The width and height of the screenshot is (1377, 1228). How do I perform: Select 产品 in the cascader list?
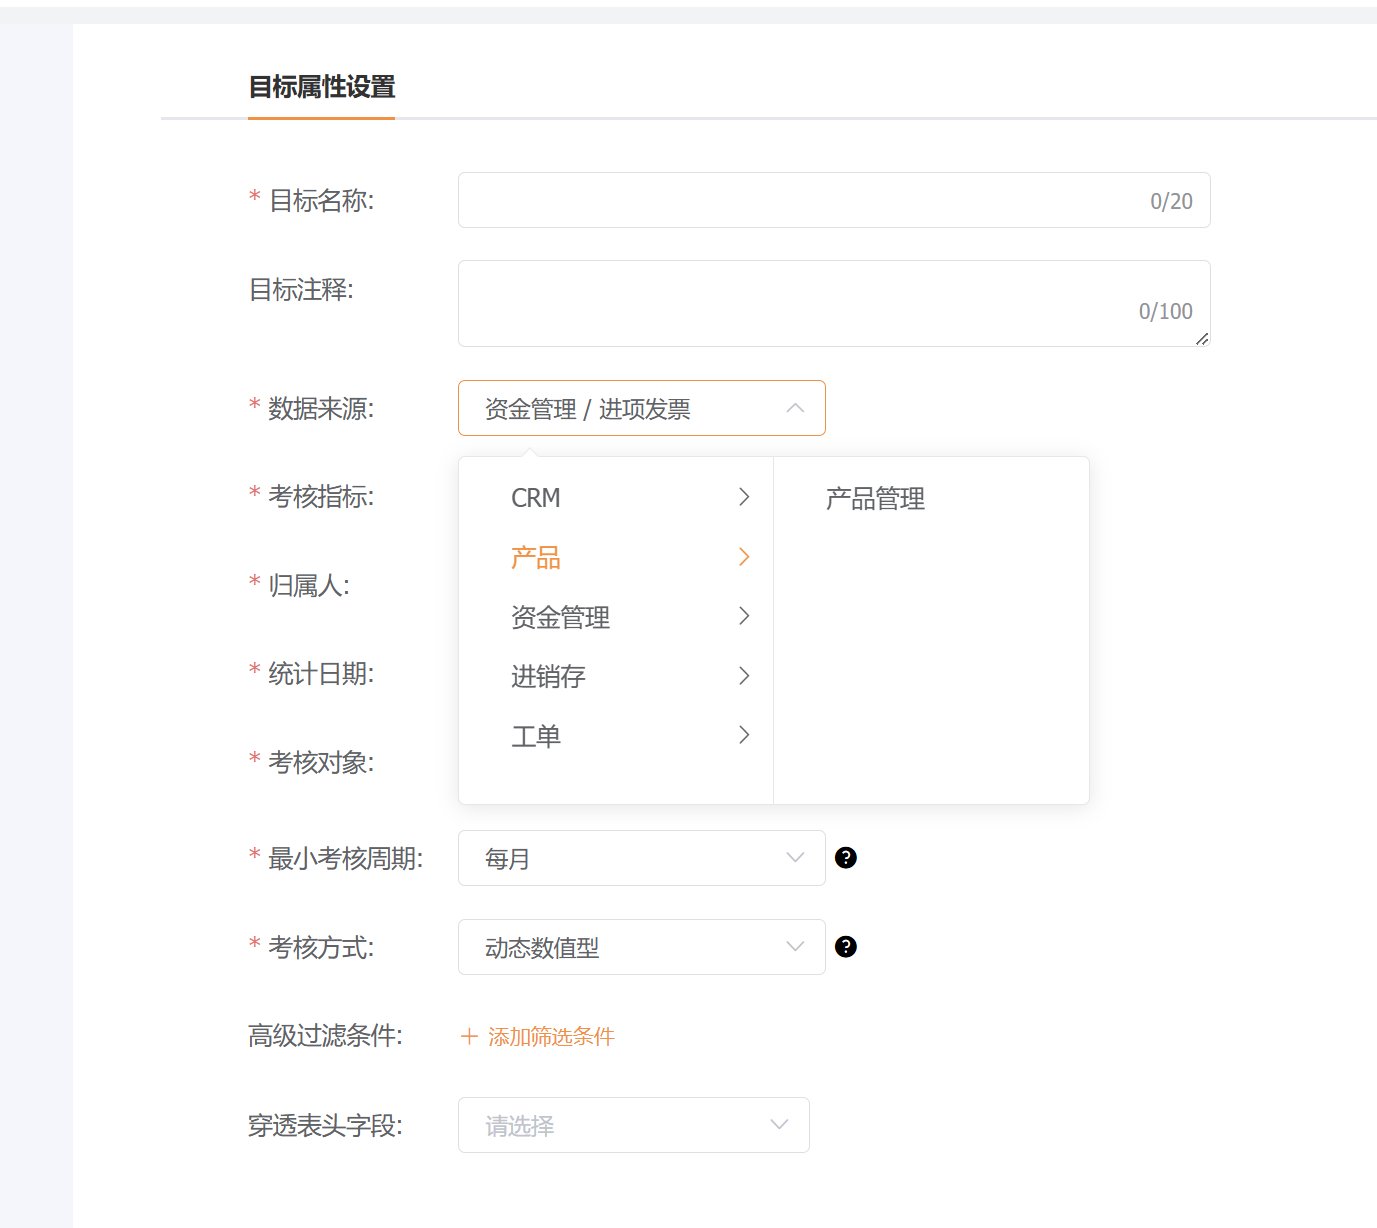tap(536, 557)
